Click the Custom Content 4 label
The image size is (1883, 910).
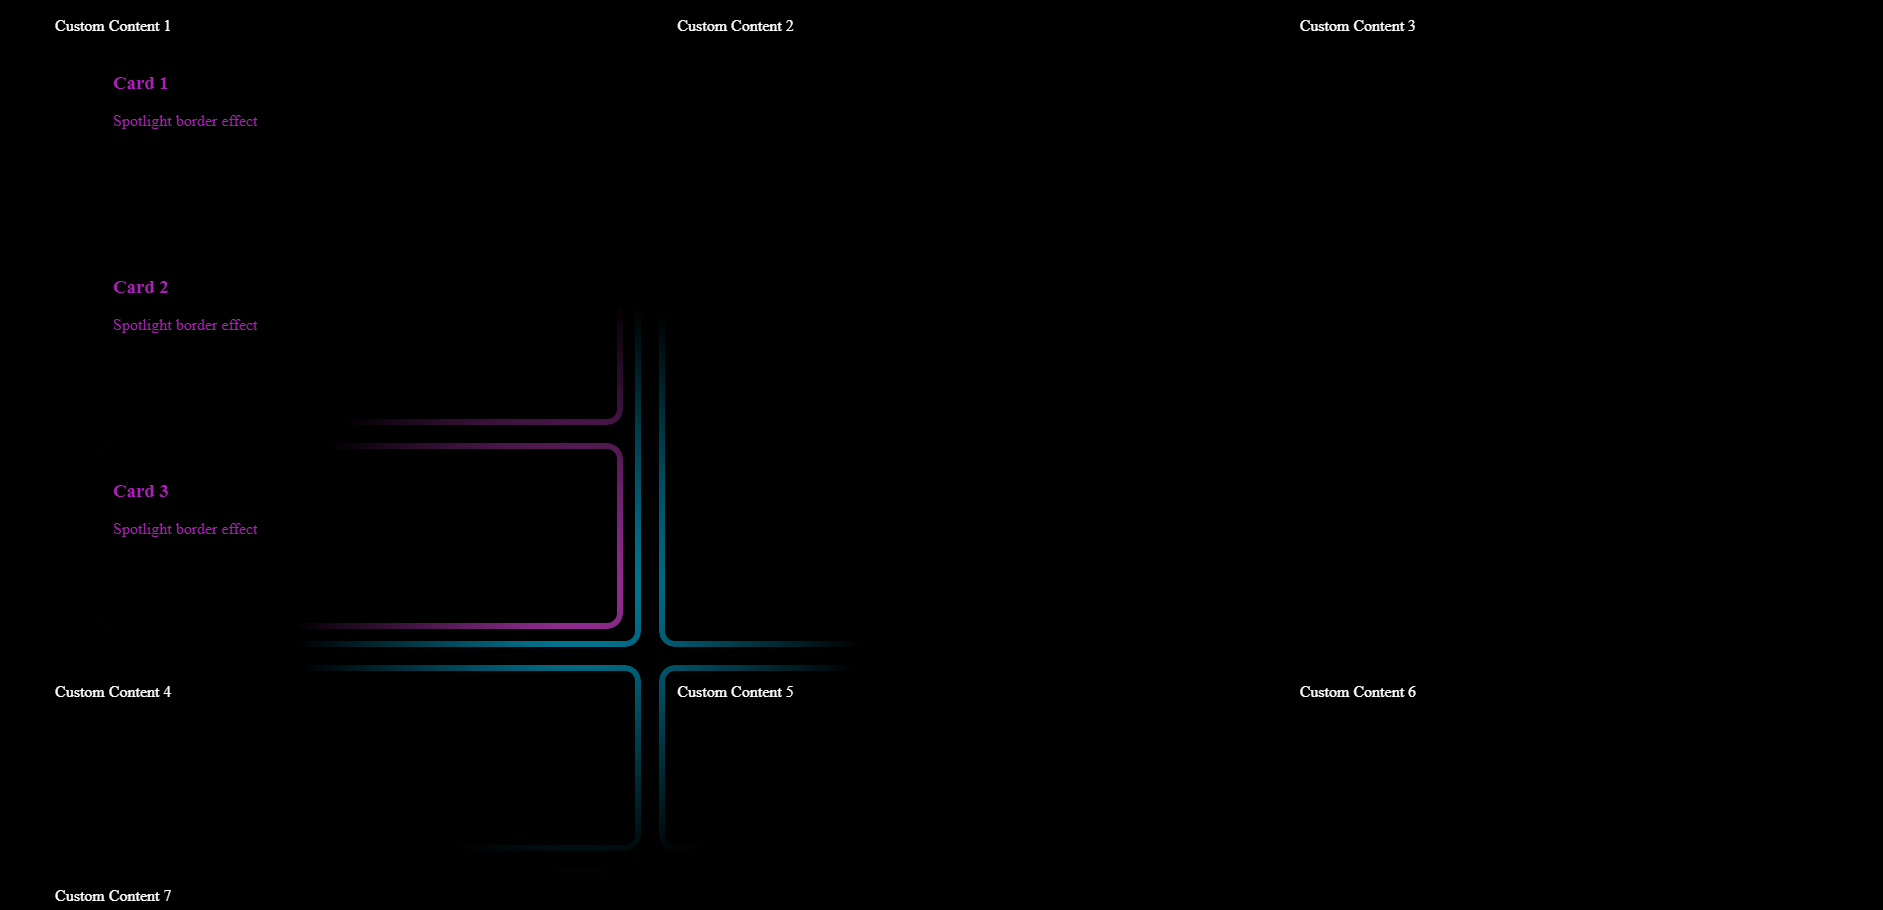pos(113,692)
